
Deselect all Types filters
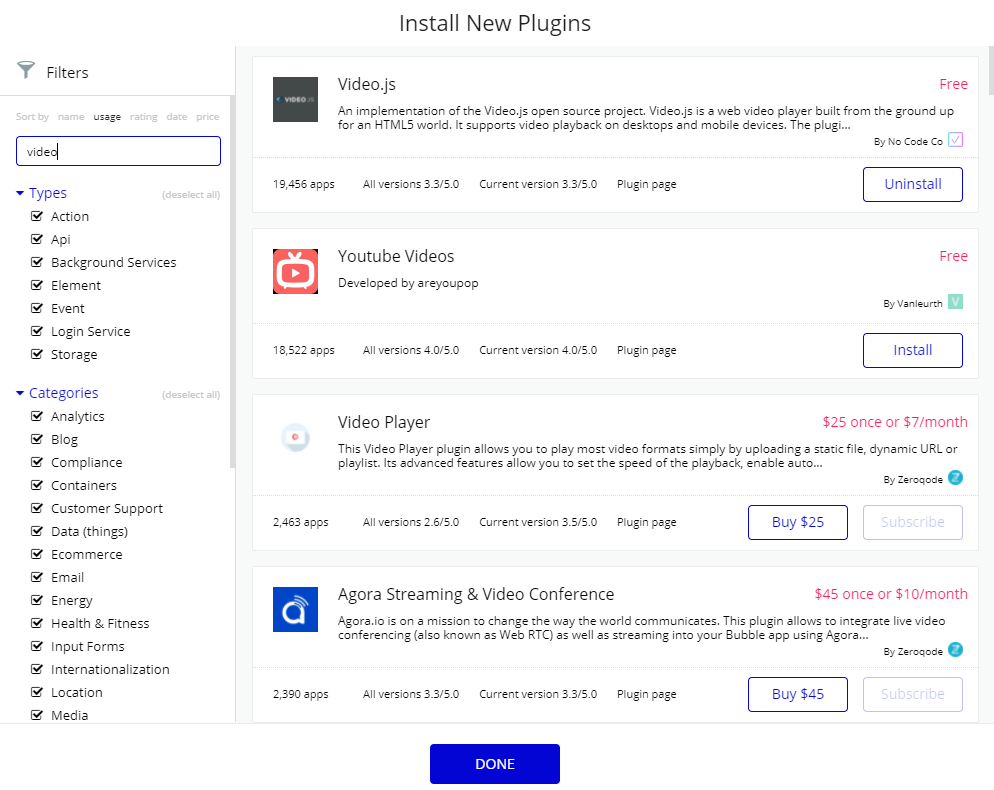[x=191, y=195]
